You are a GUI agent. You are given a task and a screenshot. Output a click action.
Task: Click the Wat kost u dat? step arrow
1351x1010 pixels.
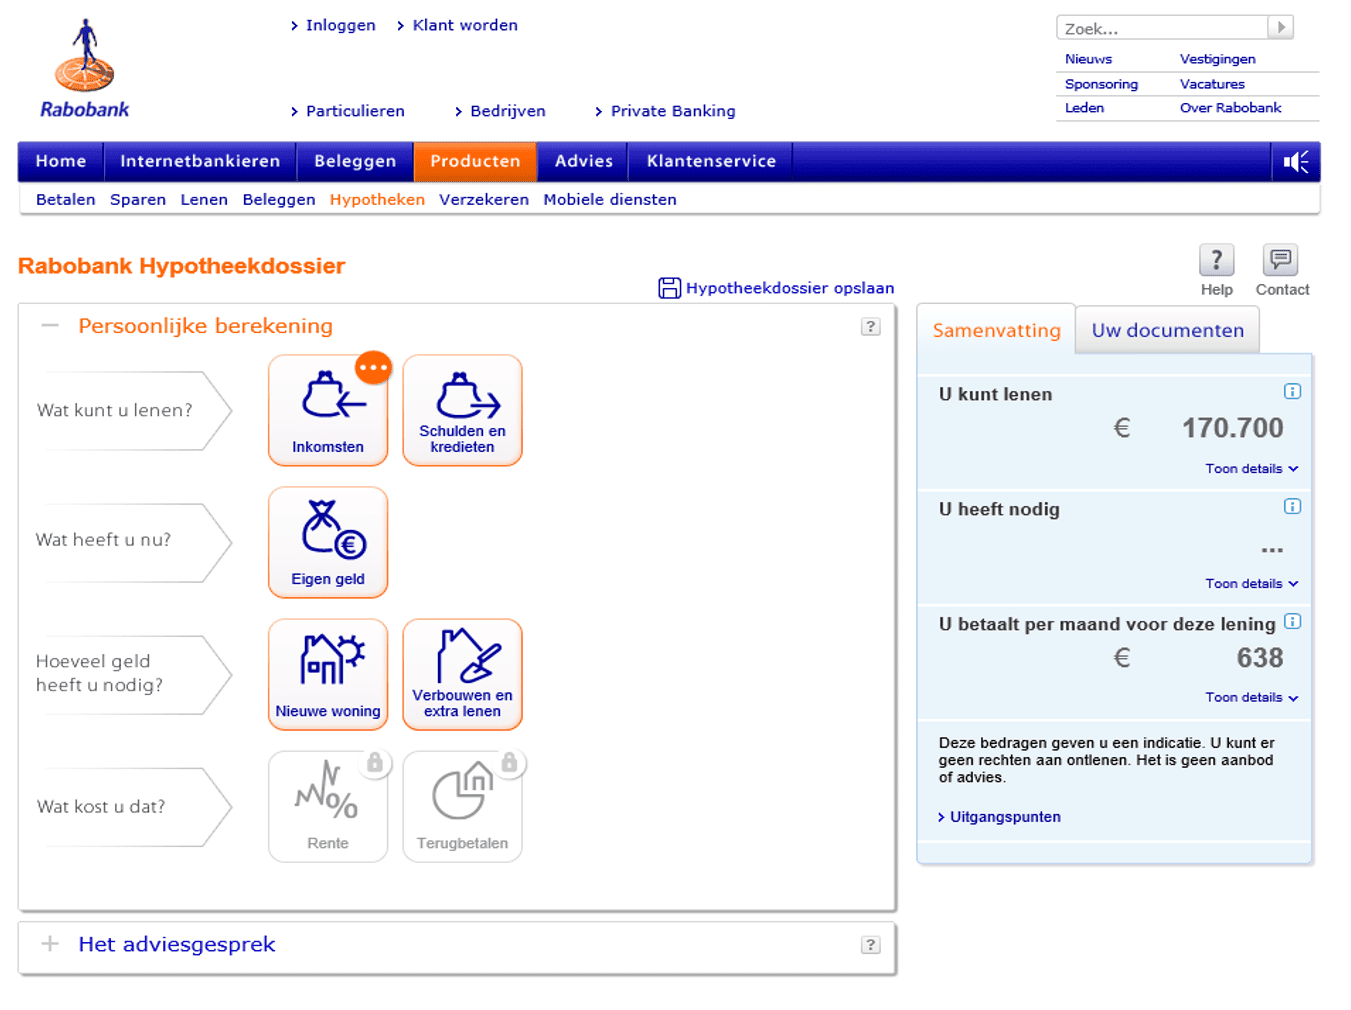point(134,806)
